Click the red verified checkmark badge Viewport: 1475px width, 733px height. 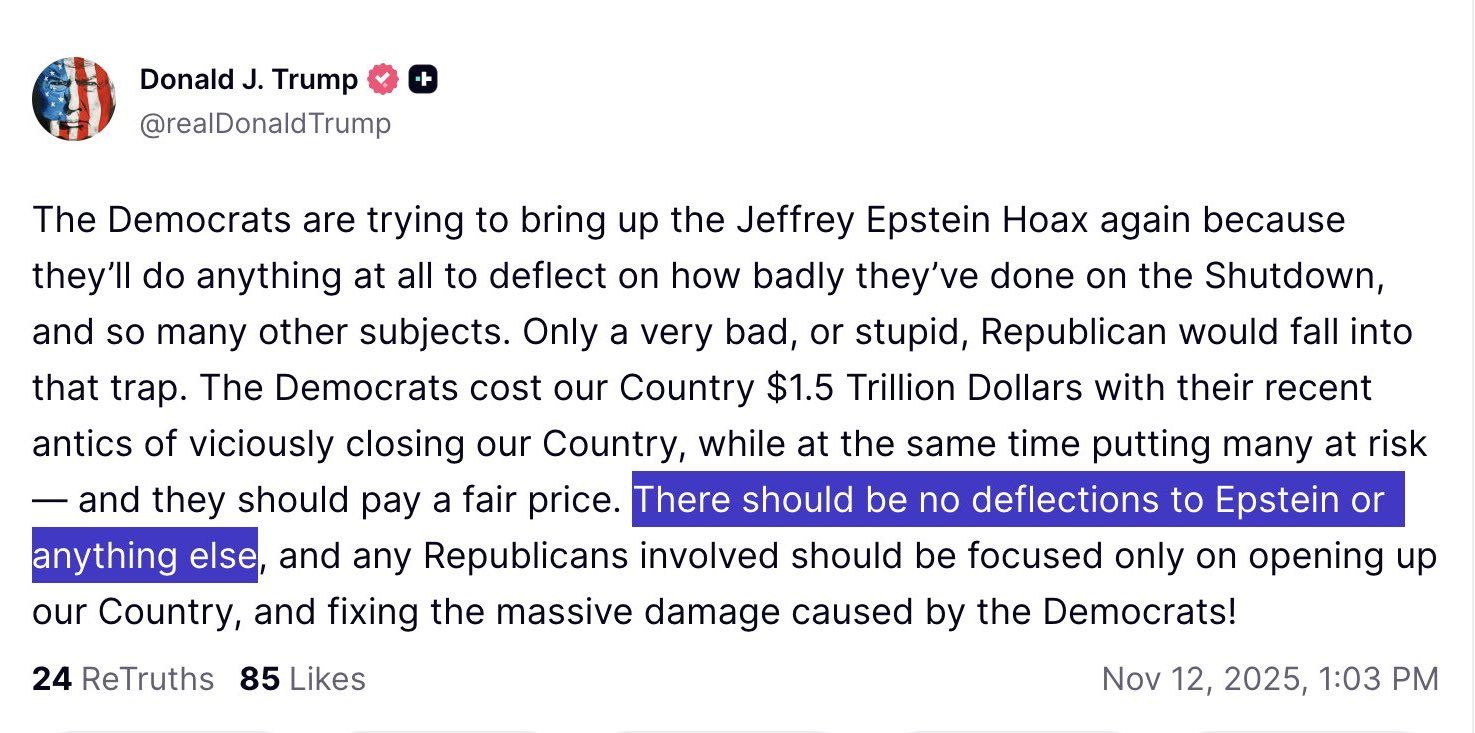pyautogui.click(x=383, y=79)
